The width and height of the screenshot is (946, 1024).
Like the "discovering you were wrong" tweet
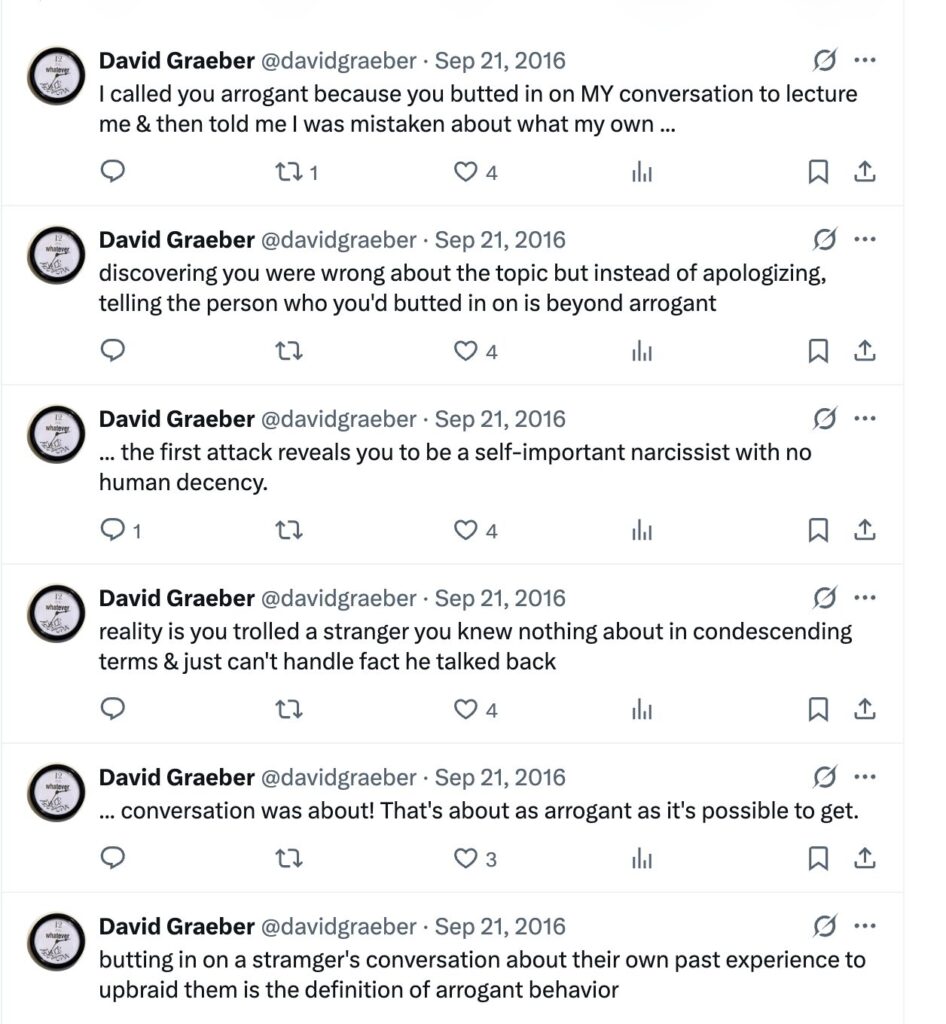(475, 351)
